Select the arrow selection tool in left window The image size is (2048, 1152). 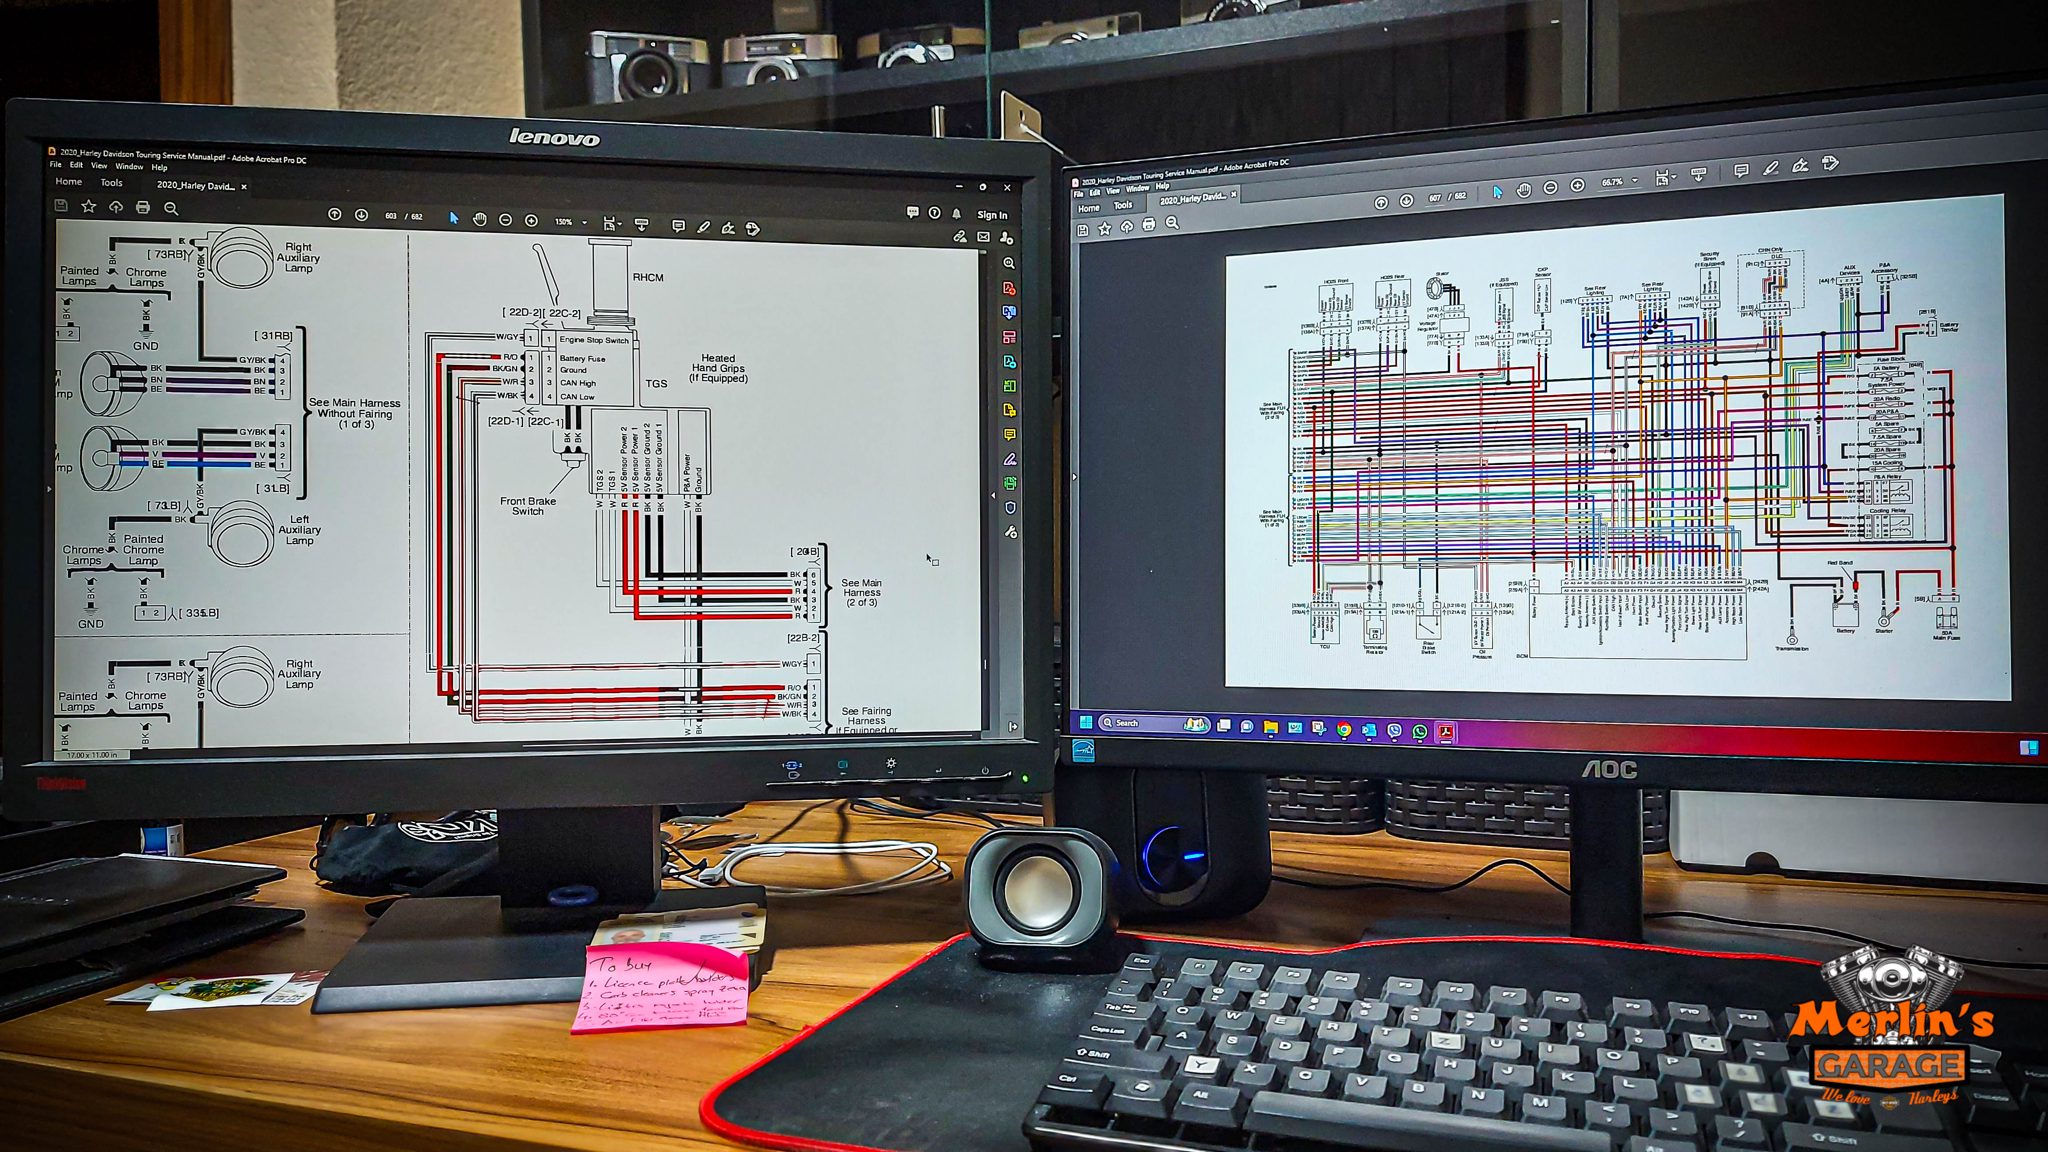454,218
